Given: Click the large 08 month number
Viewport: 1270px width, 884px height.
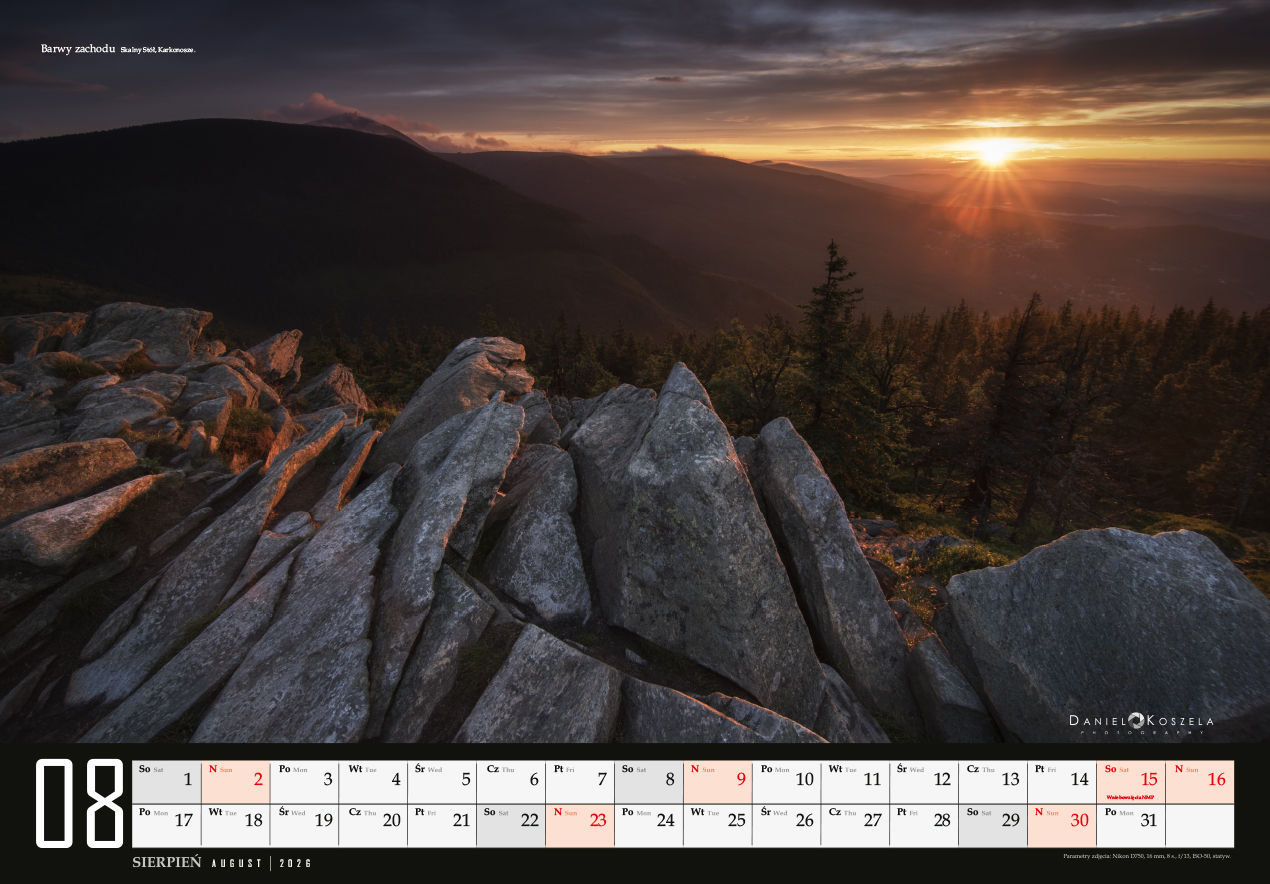Looking at the screenshot, I should (x=80, y=803).
